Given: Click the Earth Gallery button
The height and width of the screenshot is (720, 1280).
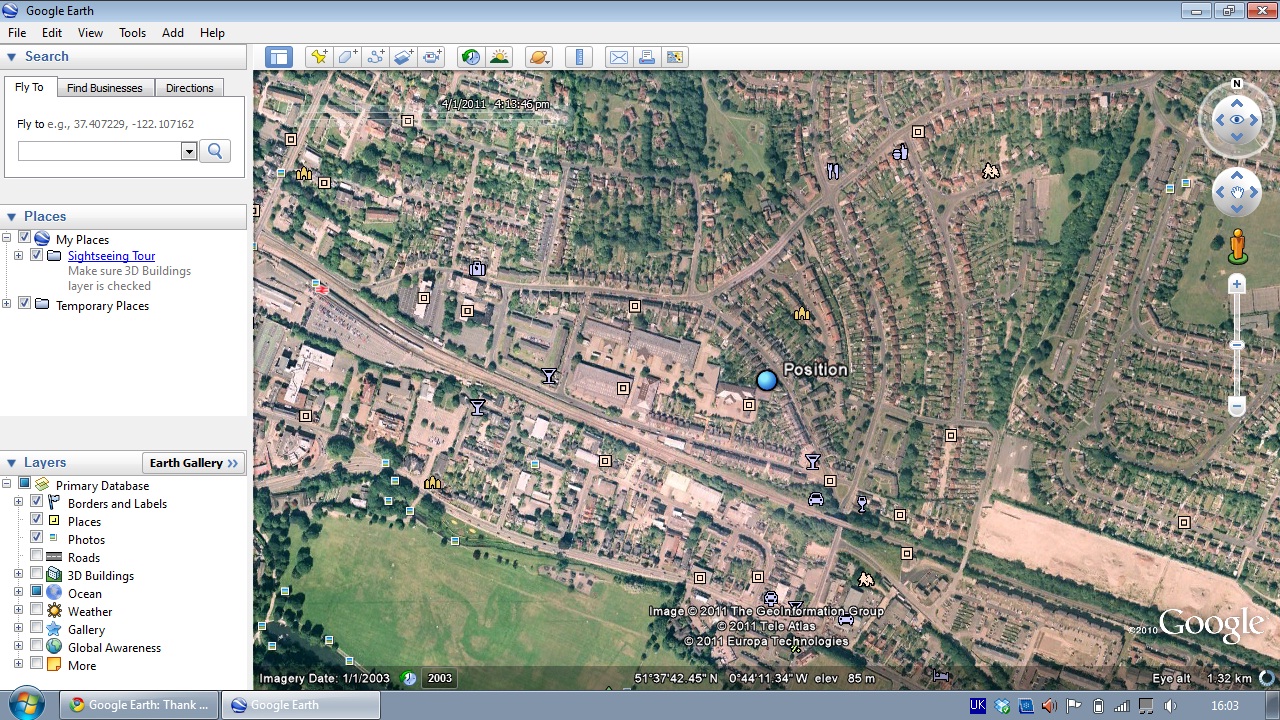Looking at the screenshot, I should coord(194,463).
